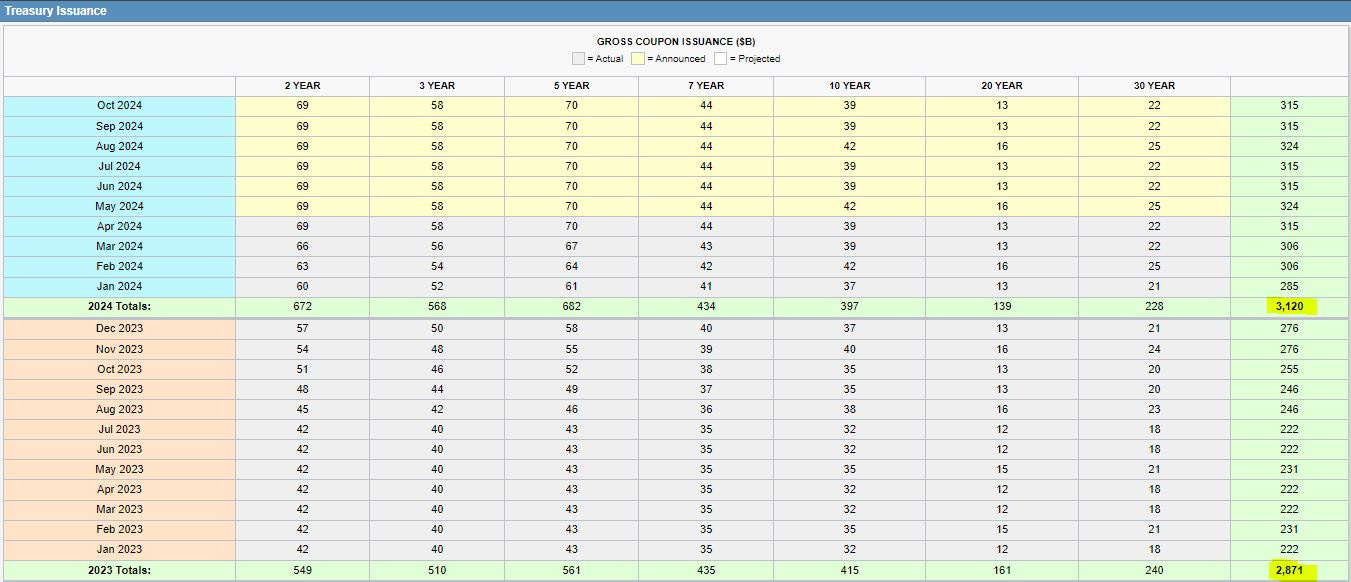1351x582 pixels.
Task: Click the Aug 2023 row label
Action: pyautogui.click(x=120, y=409)
